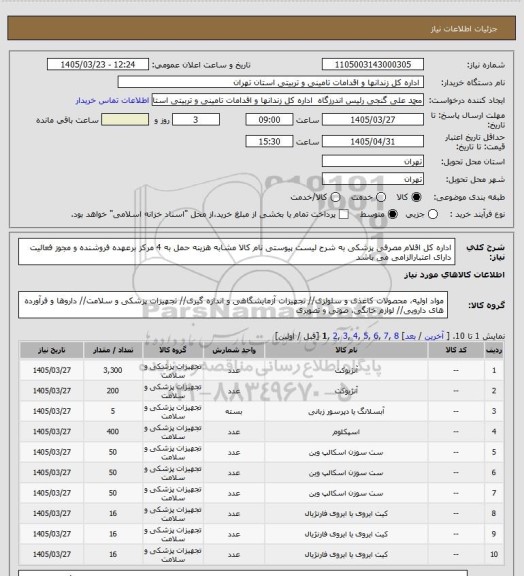524x576 pixels.
Task: Go to the آخرین results page
Action: tap(434, 336)
